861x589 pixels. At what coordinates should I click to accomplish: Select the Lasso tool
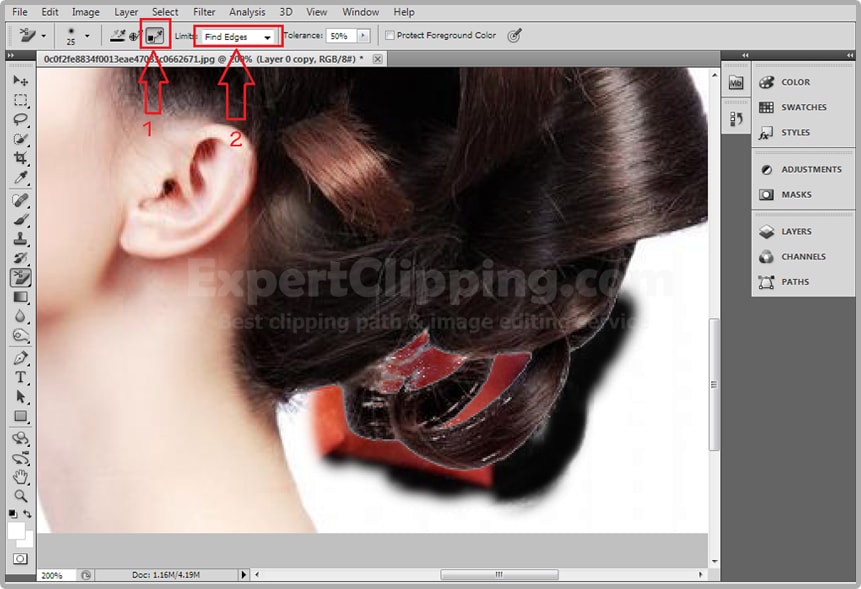pos(20,120)
